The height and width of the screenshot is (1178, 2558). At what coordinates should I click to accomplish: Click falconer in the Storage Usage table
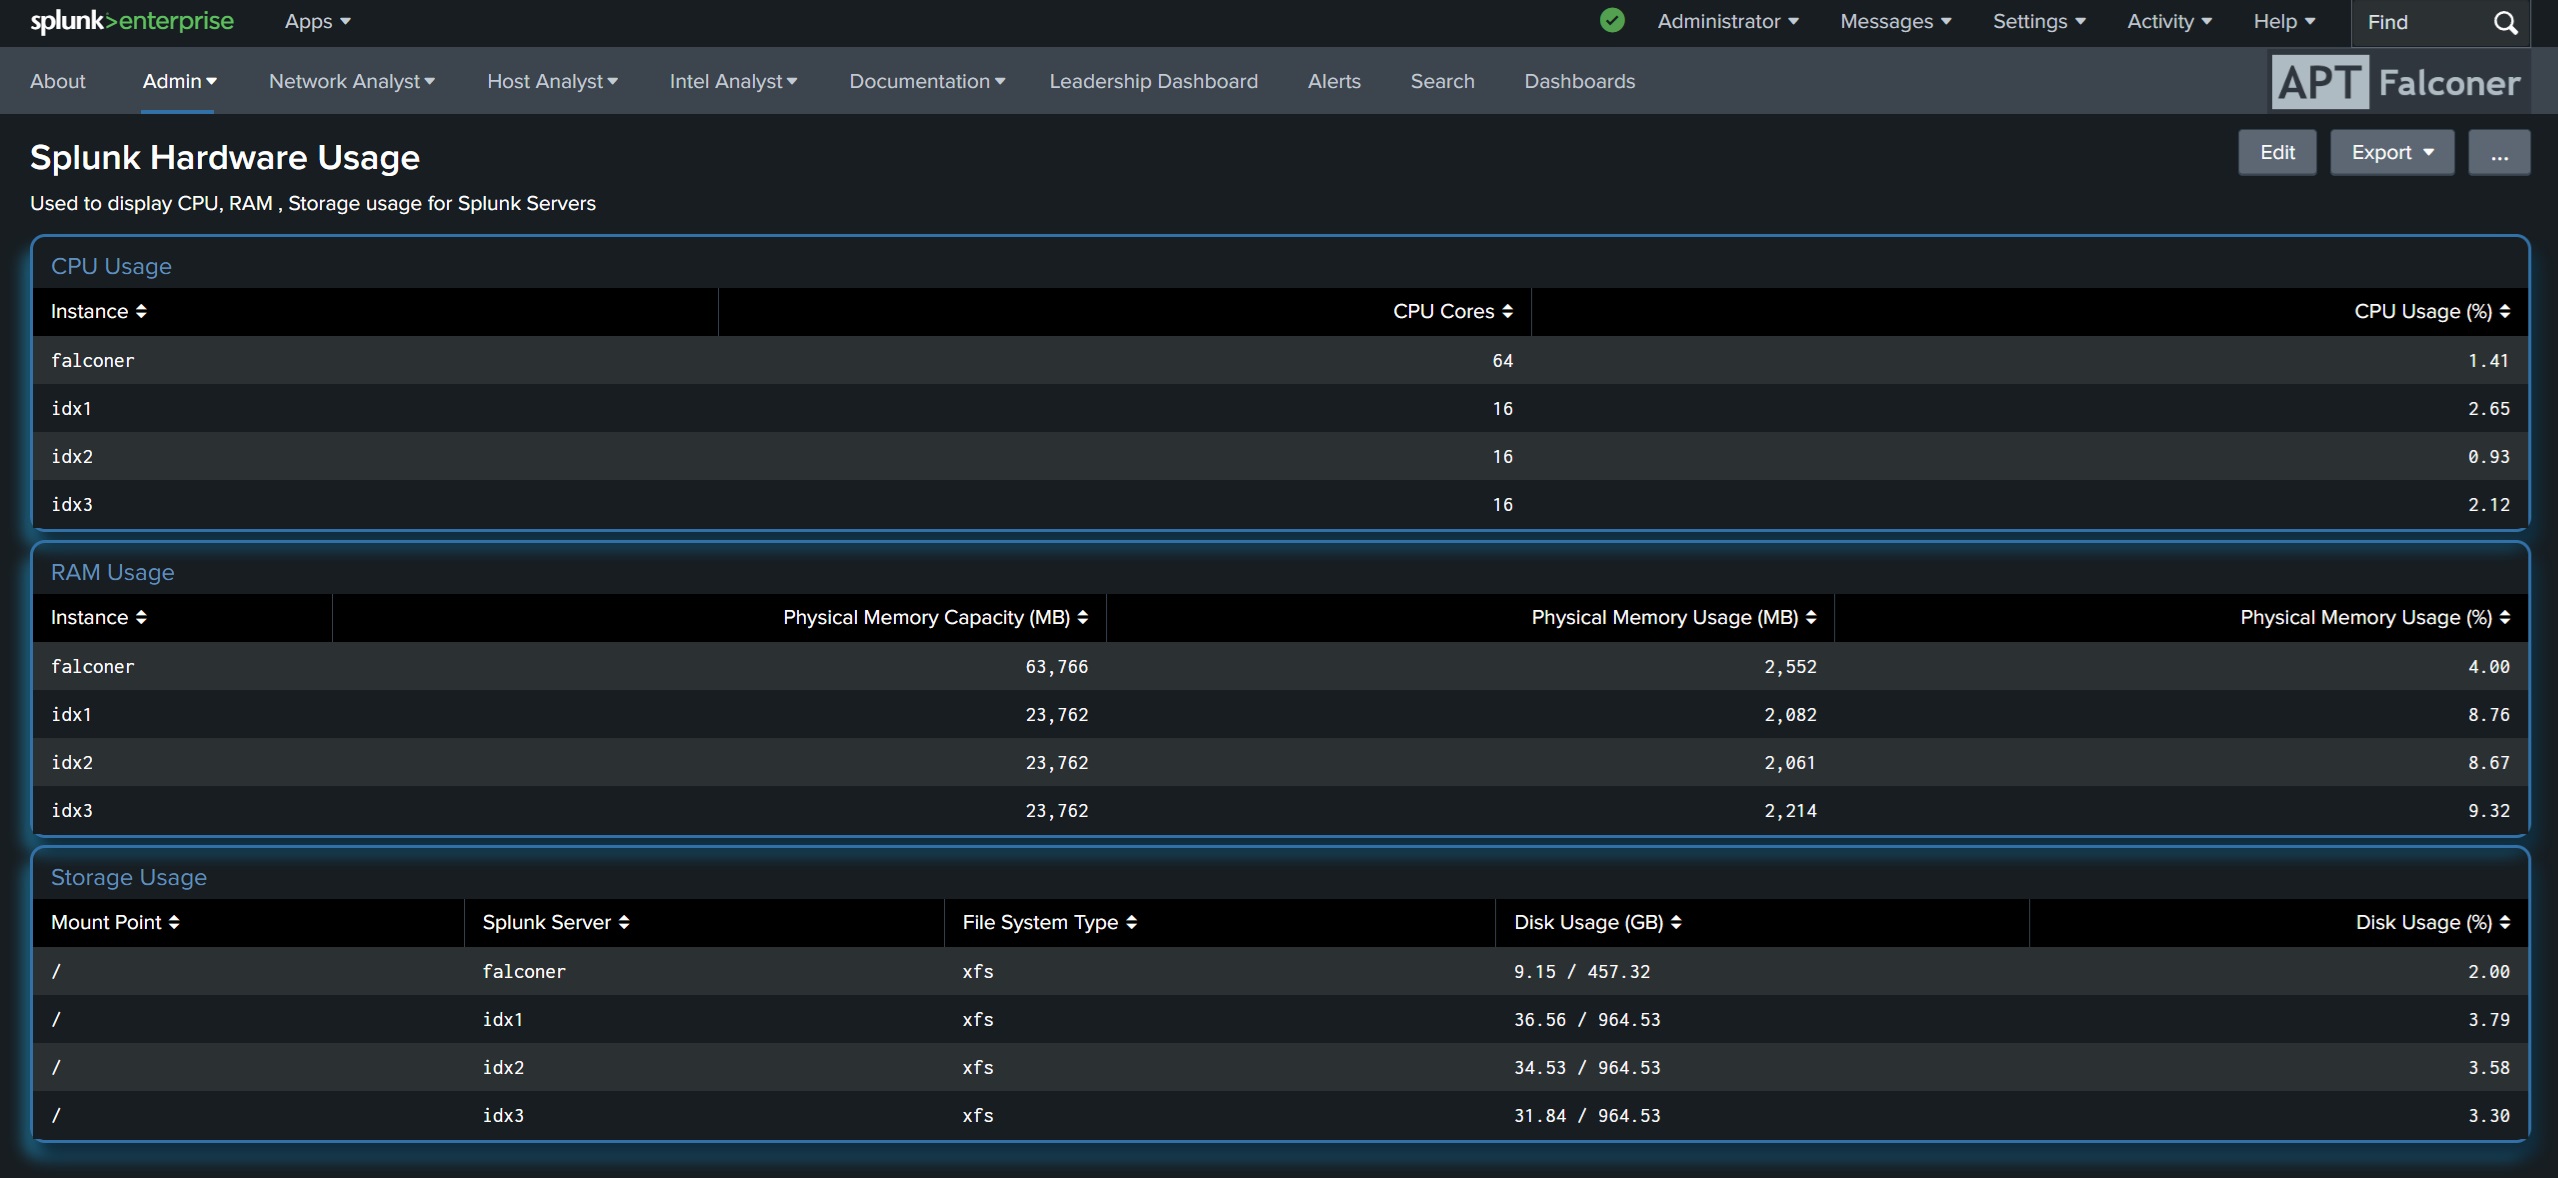(x=524, y=972)
